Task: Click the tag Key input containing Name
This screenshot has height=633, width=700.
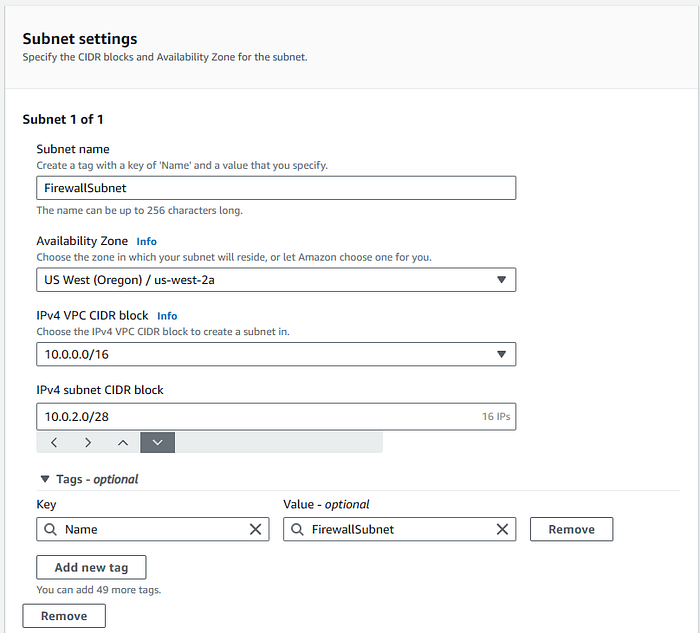Action: tap(150, 529)
